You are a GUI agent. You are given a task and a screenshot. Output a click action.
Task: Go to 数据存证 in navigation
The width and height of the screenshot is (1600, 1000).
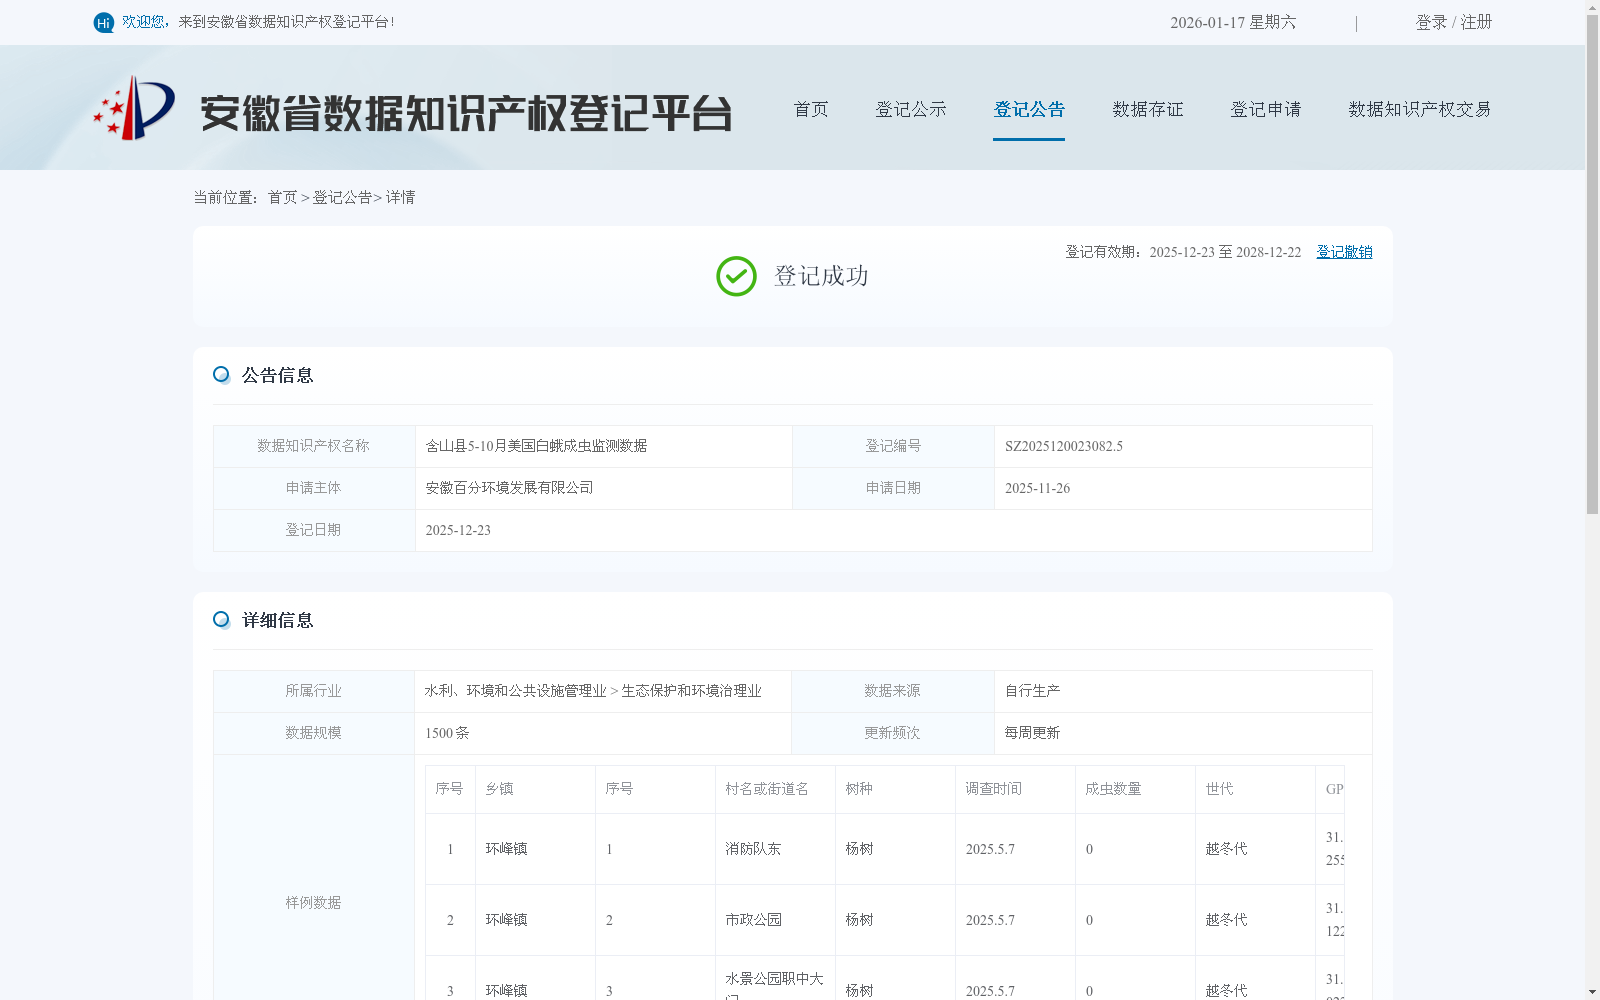point(1148,109)
